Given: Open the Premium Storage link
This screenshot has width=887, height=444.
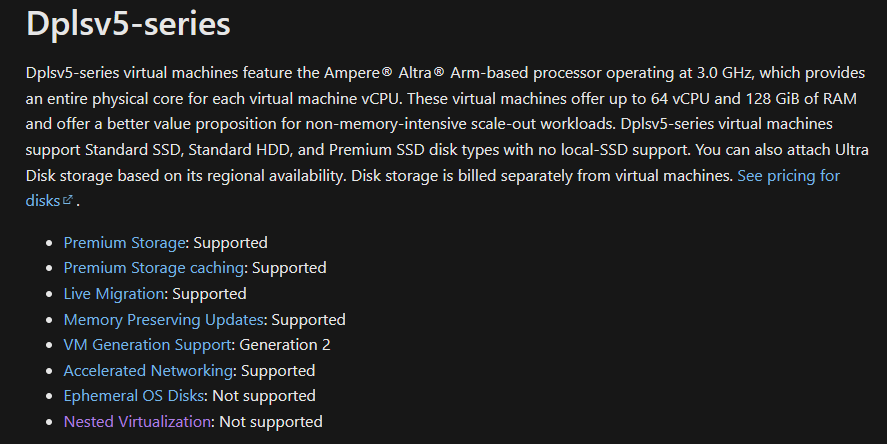Looking at the screenshot, I should point(124,243).
